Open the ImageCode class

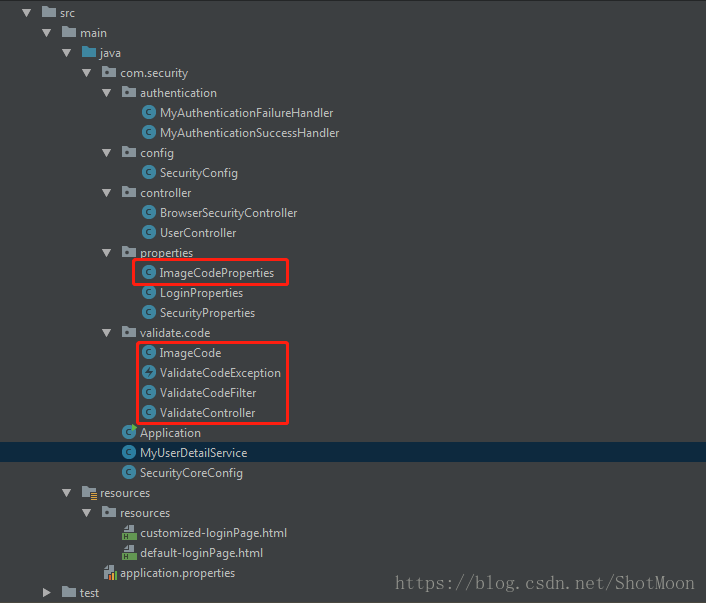coord(190,353)
